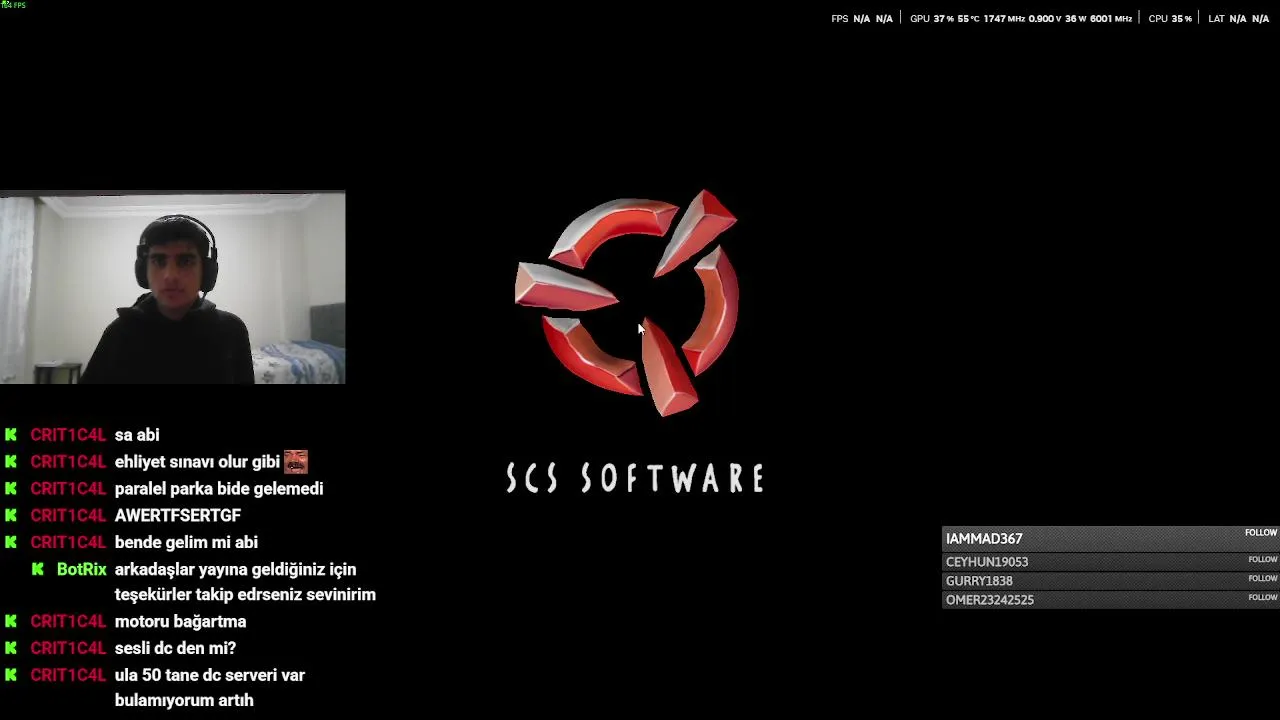The image size is (1280, 720).
Task: Click the Kick icon beside 'paralel parka bide gelemedi'
Action: click(x=11, y=489)
